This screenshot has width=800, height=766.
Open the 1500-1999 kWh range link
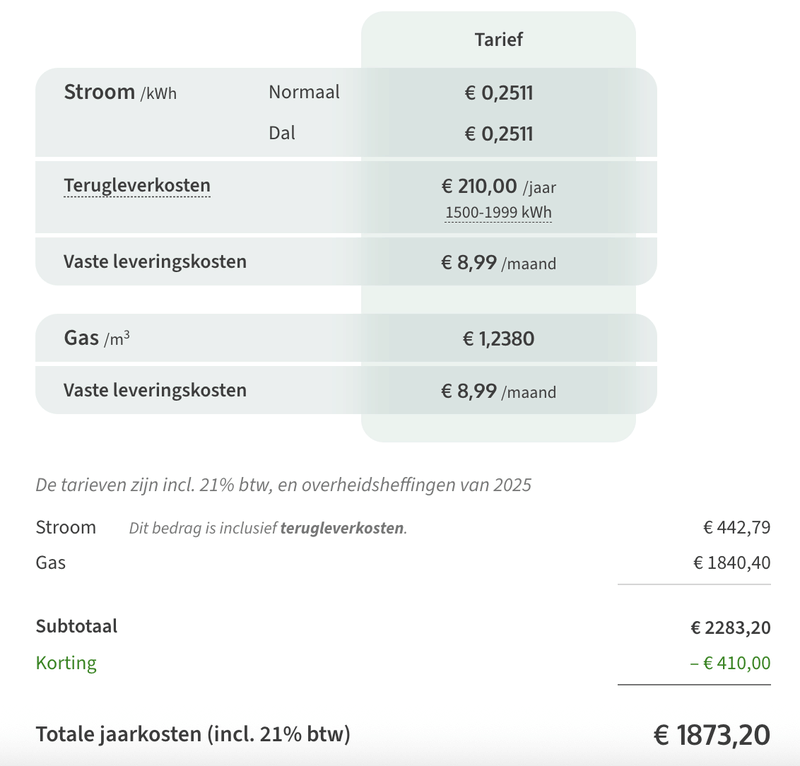(498, 212)
